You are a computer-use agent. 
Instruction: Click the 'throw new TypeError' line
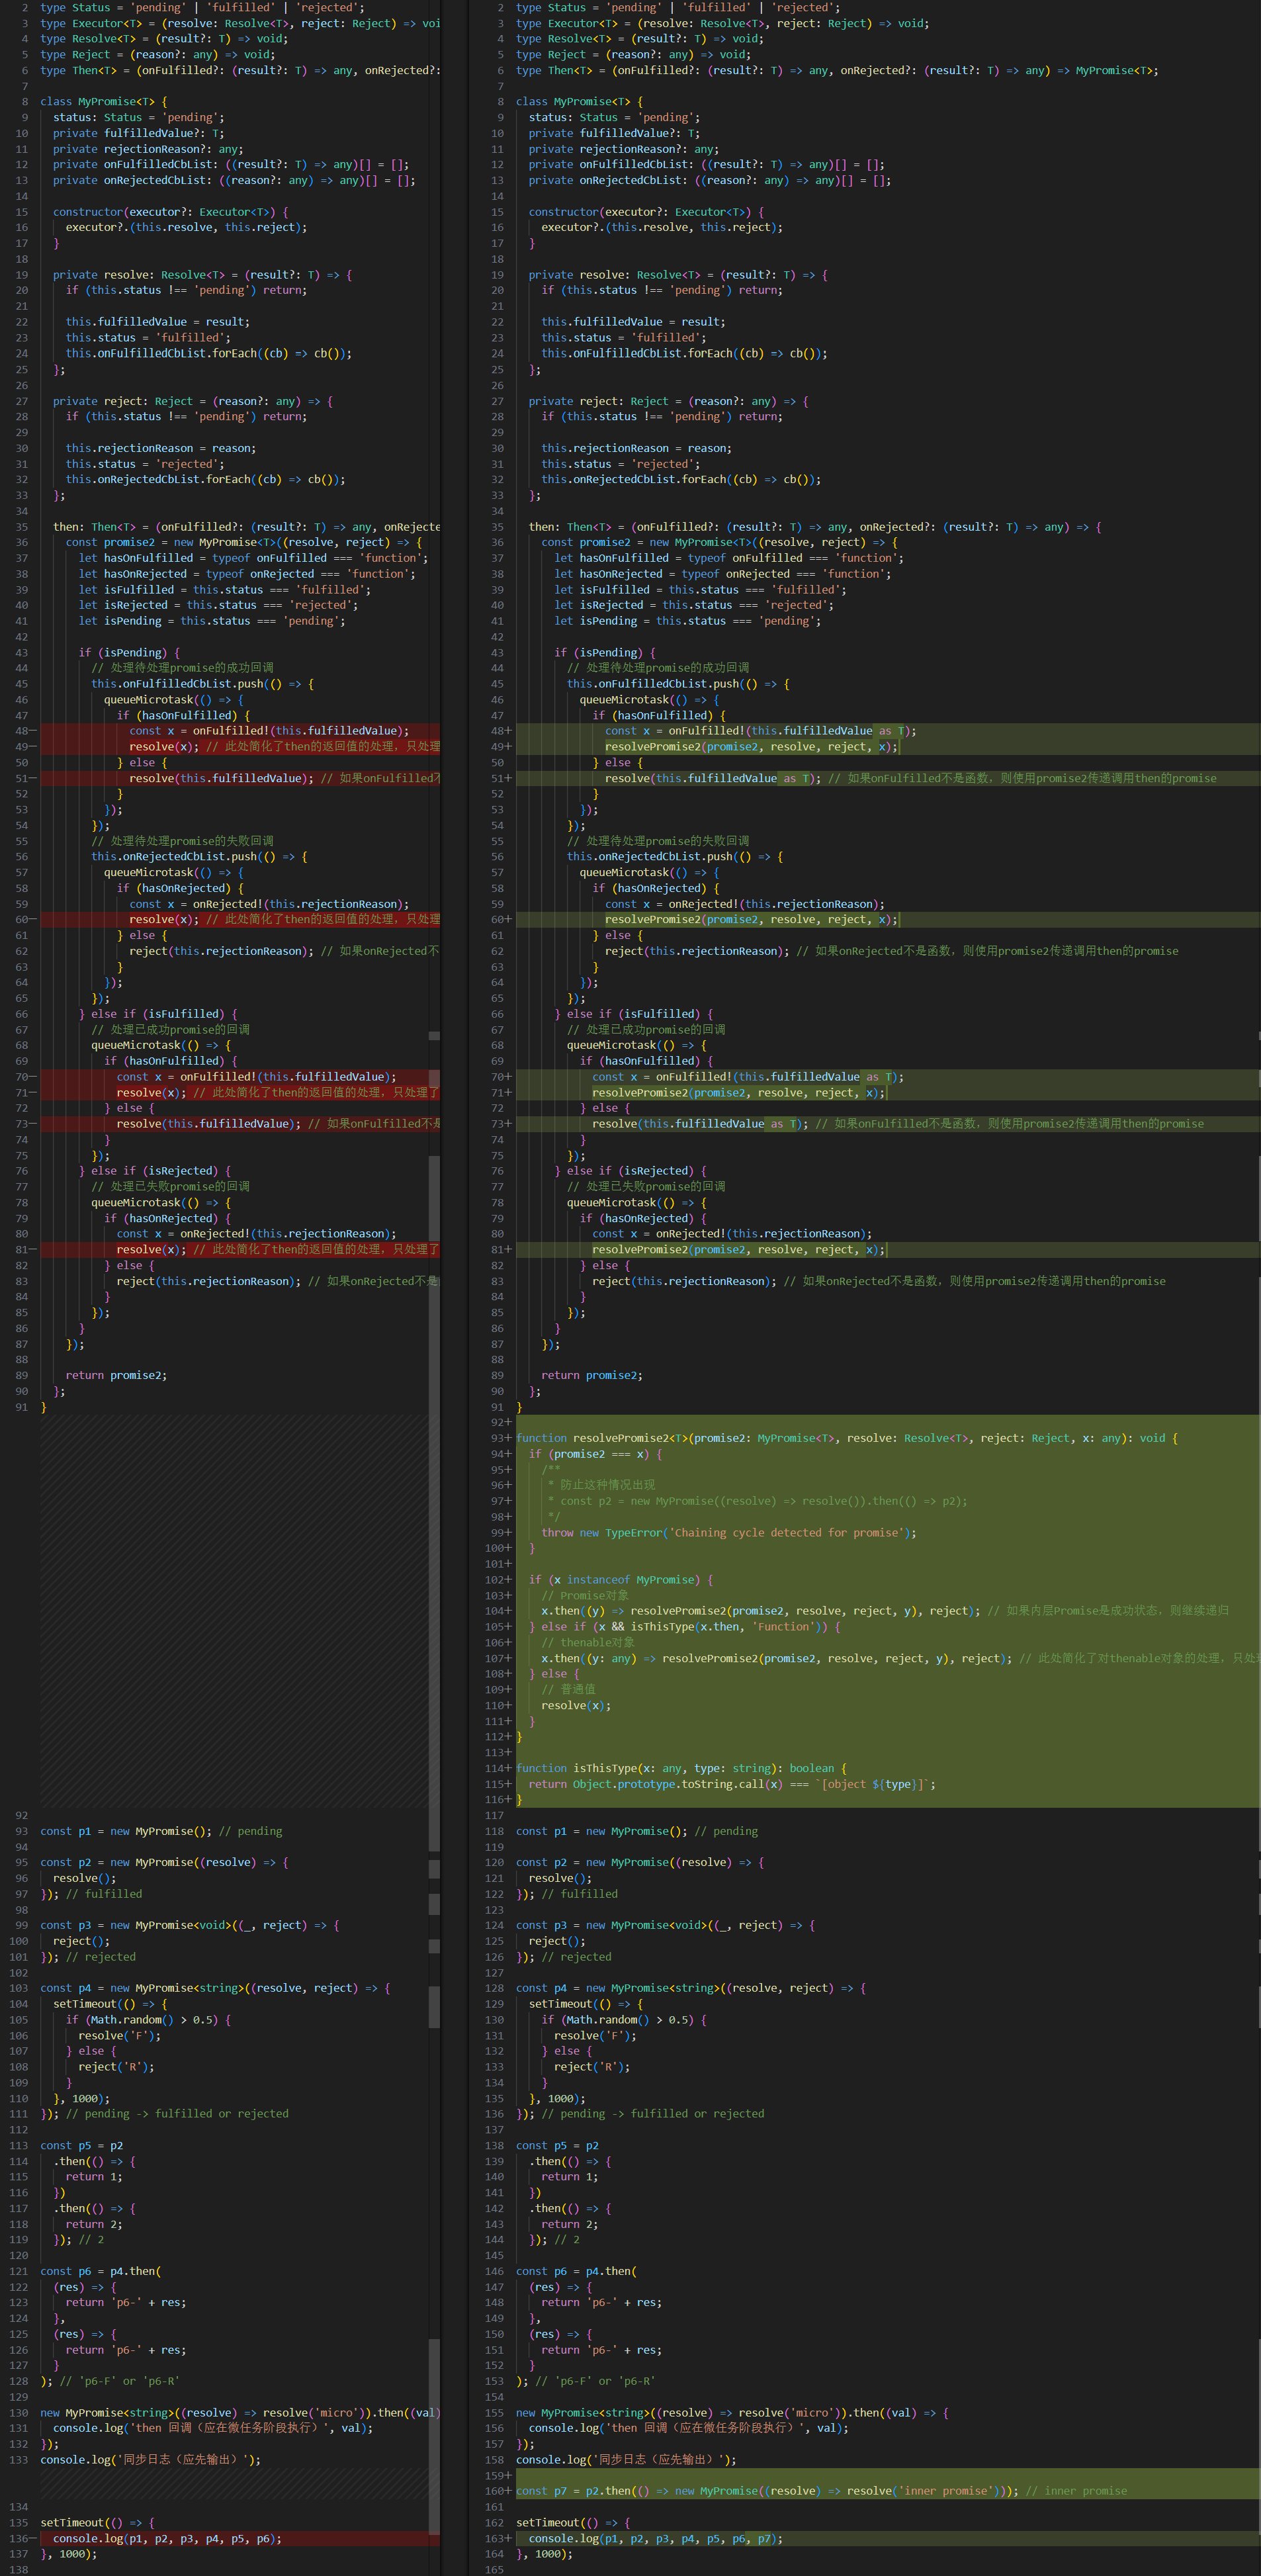coord(729,1532)
